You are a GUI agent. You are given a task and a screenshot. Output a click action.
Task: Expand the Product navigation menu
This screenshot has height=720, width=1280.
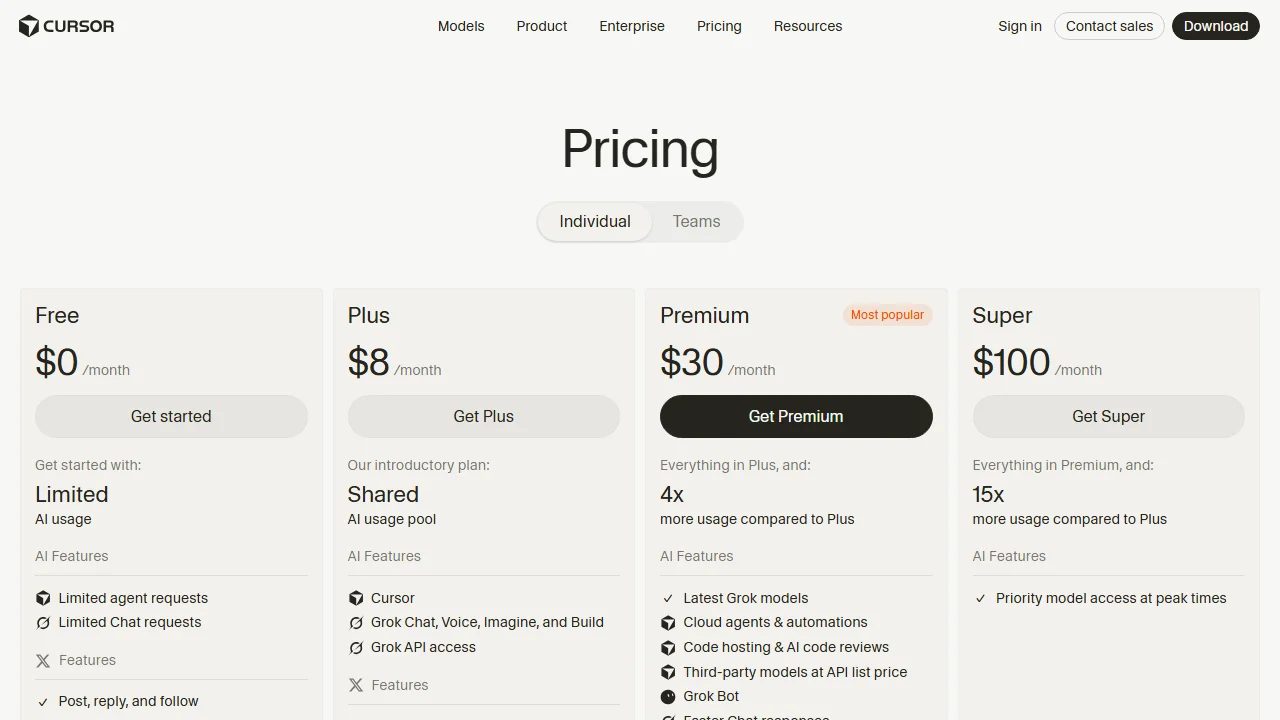(542, 26)
